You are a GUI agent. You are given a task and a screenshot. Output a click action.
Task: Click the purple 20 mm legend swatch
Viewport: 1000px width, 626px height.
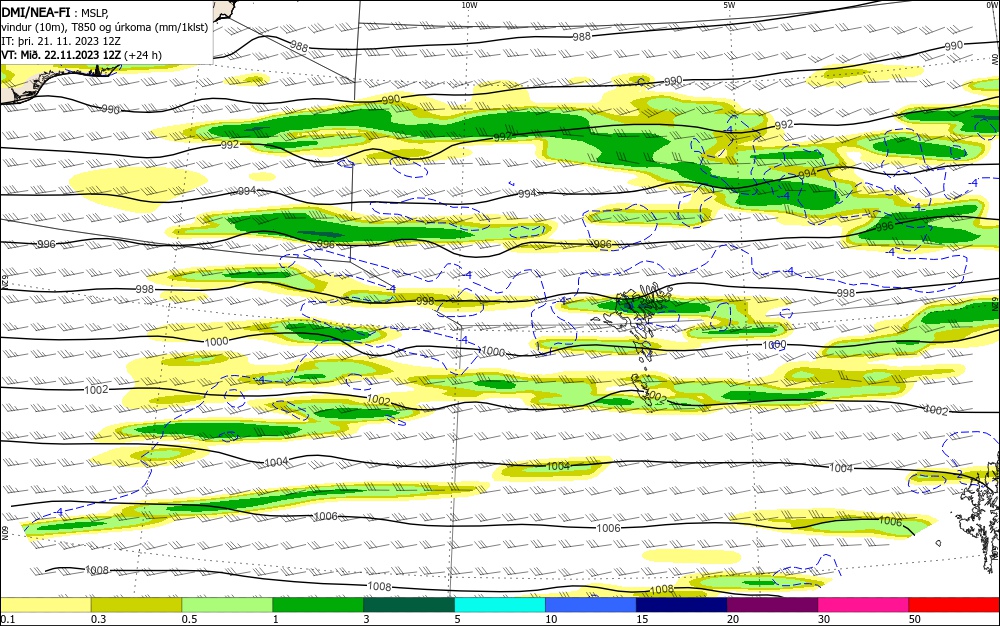[x=772, y=605]
